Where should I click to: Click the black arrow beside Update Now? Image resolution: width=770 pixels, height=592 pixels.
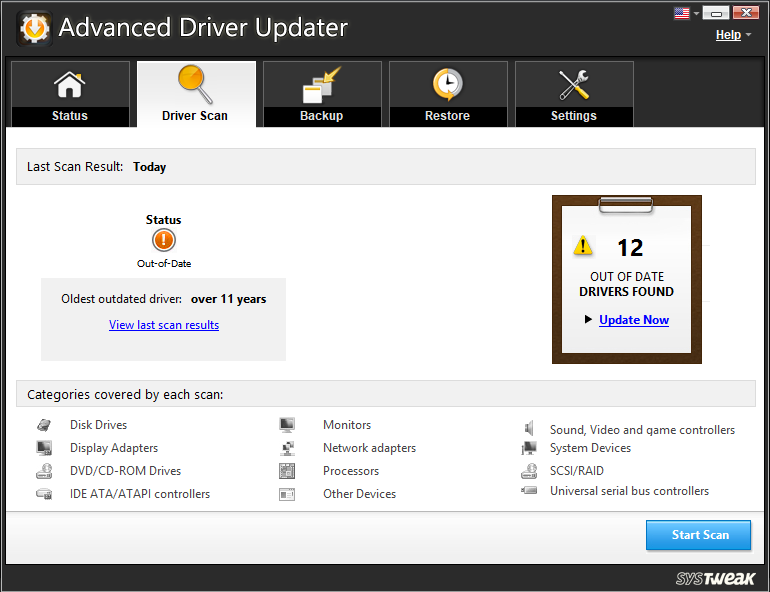588,320
